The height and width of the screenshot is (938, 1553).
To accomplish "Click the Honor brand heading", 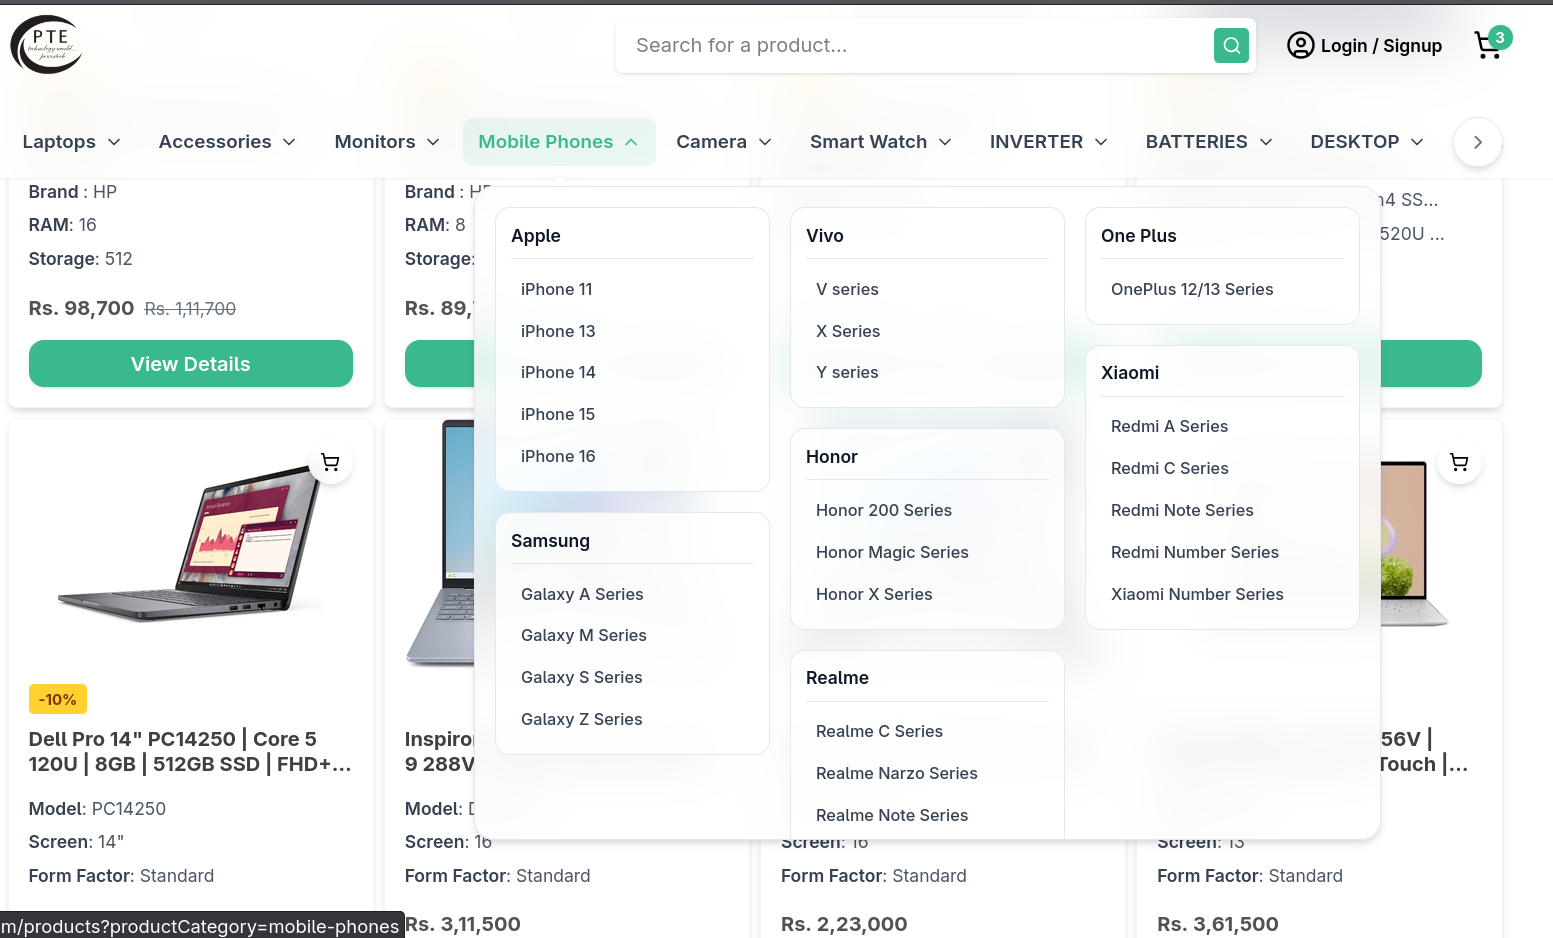I will [832, 457].
